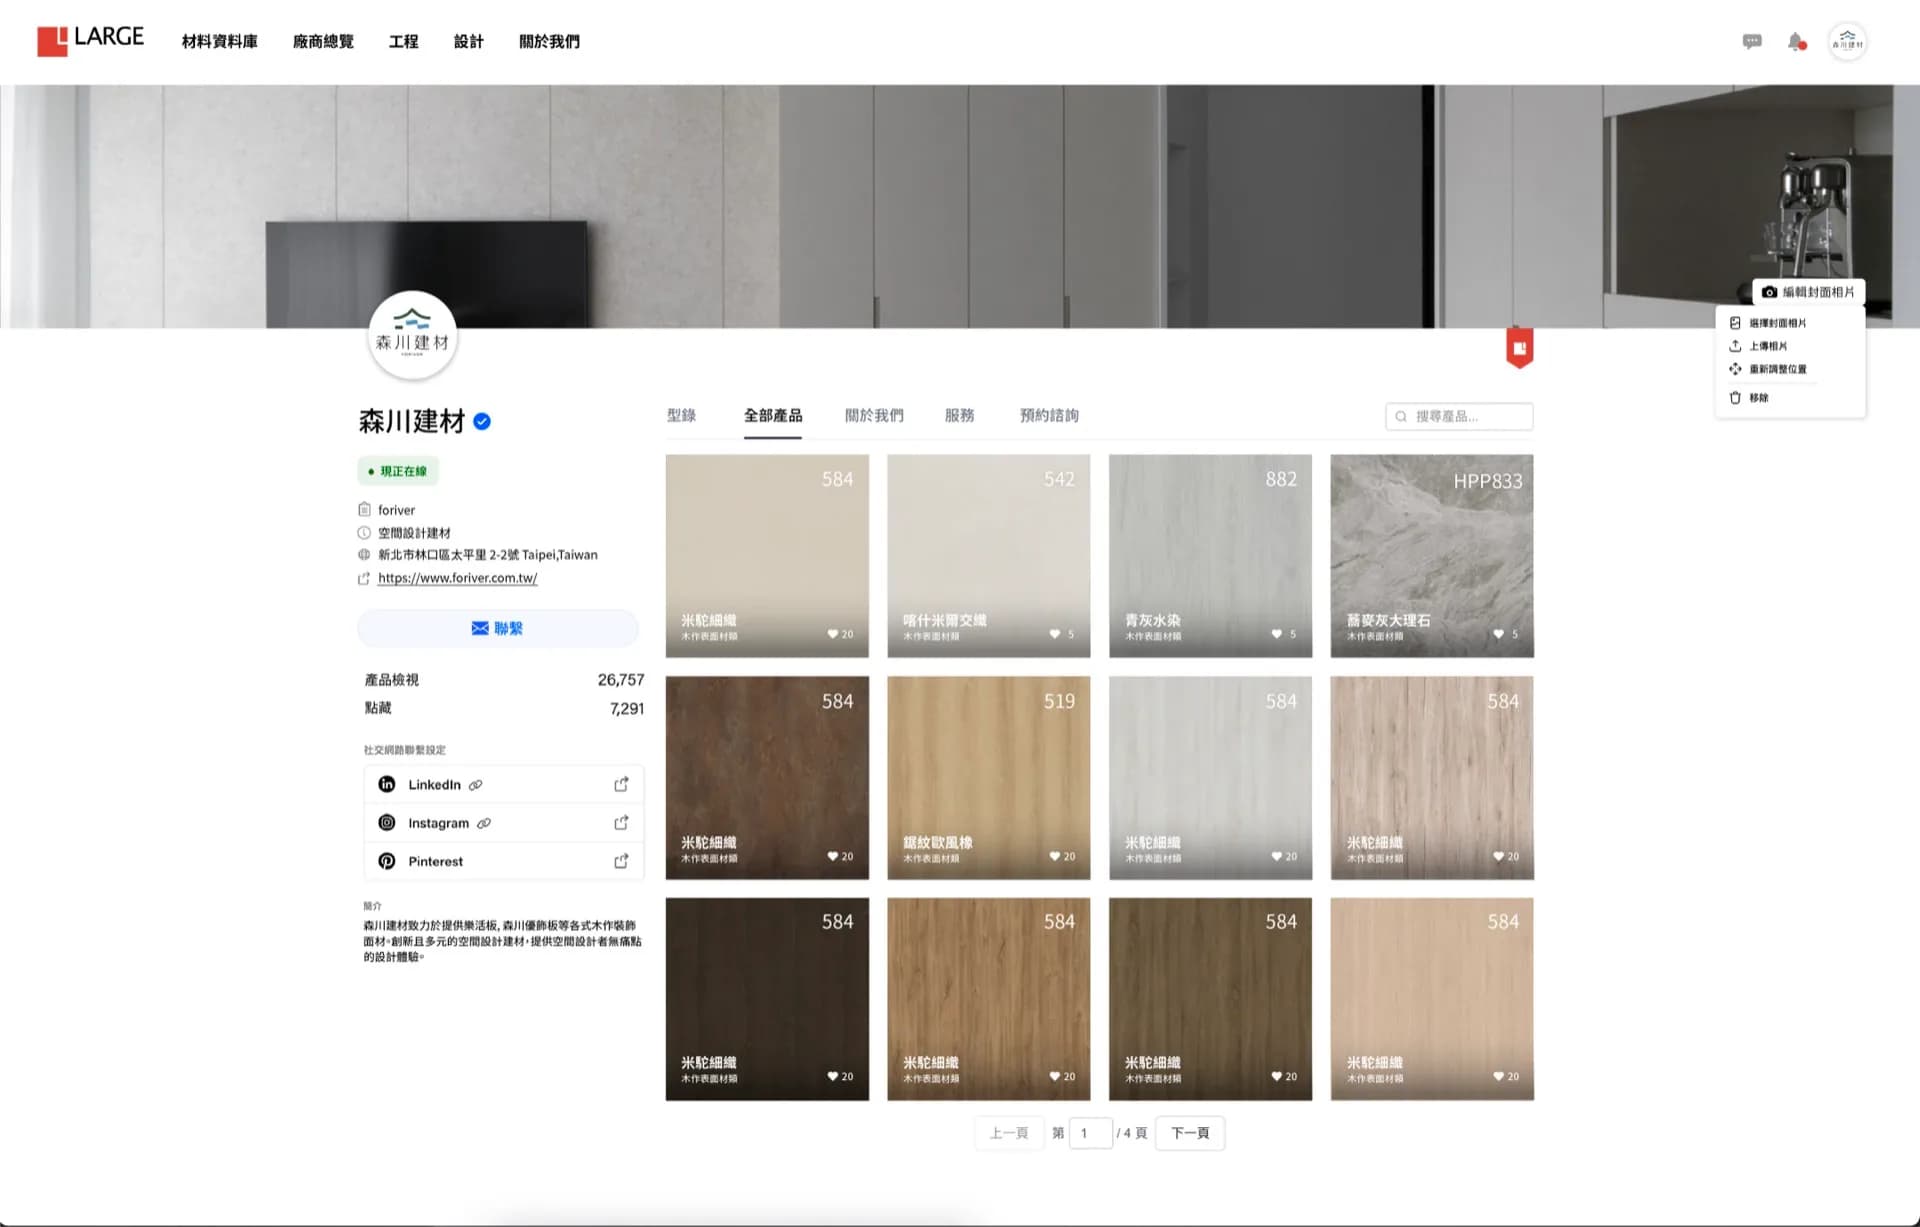Open the foriver.com.tw website link
Viewport: 1920px width, 1227px height.
coord(457,578)
